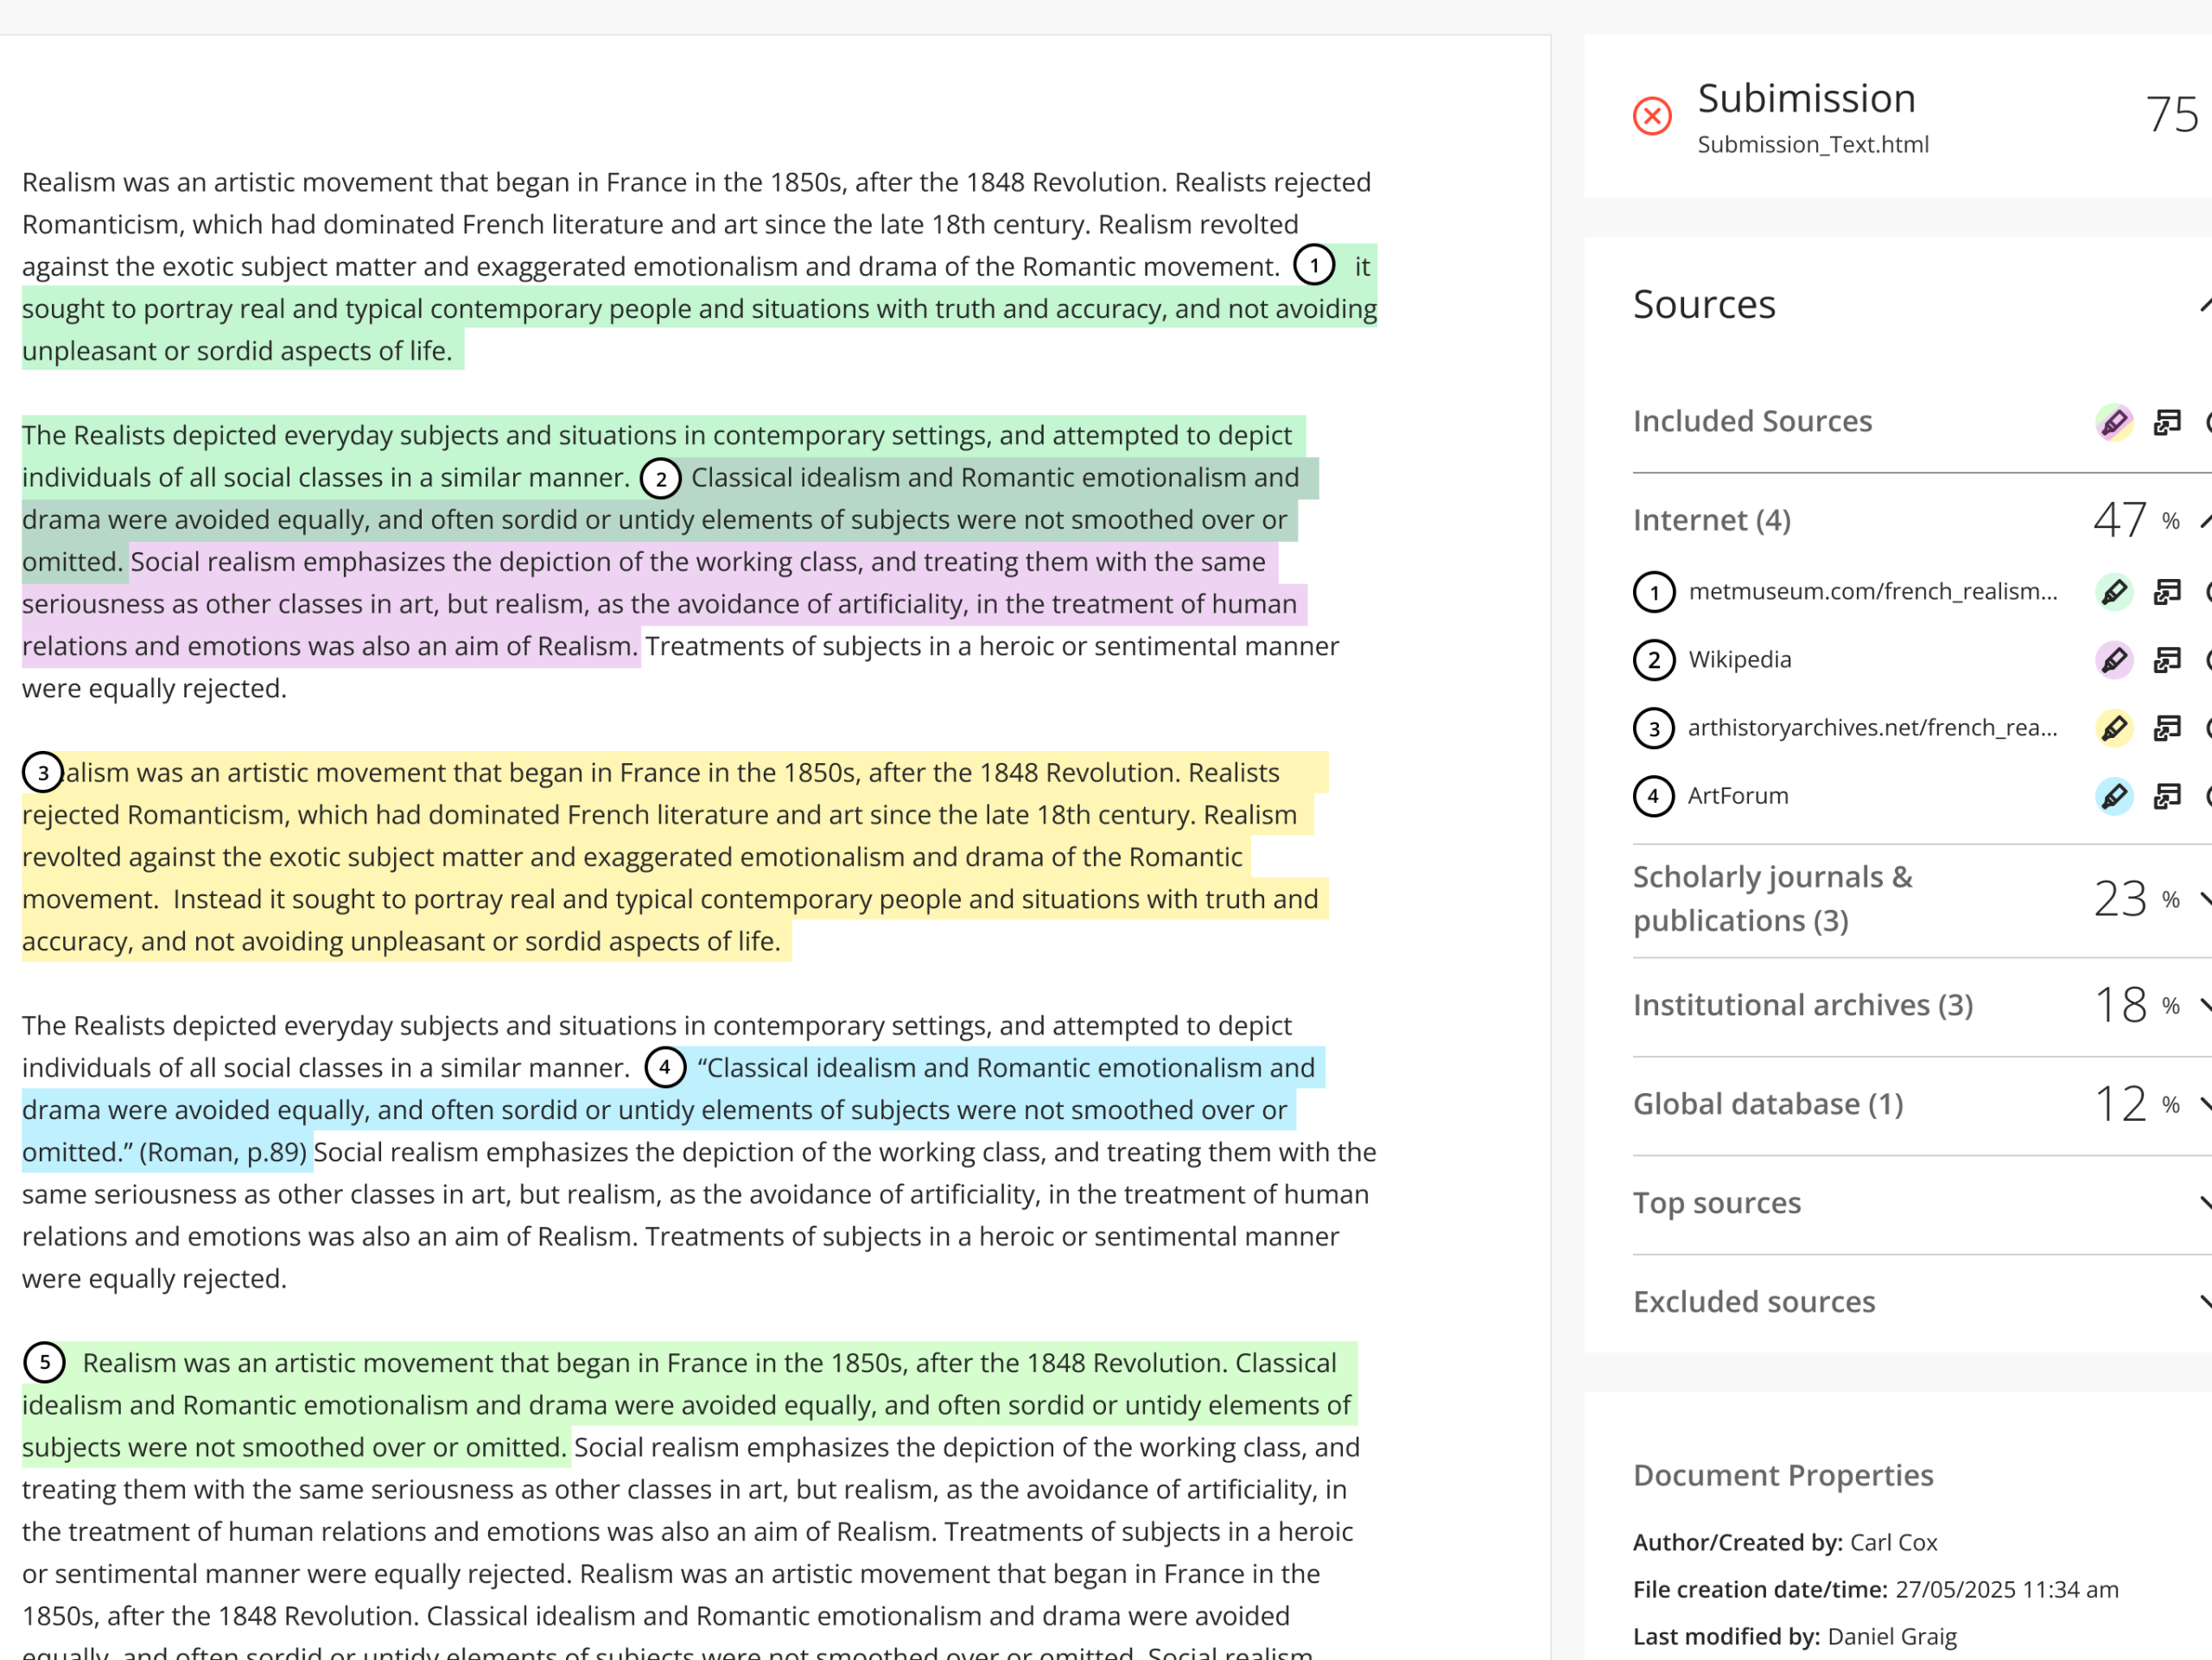Open the Wikipedia source in new window
The height and width of the screenshot is (1660, 2212).
(x=2166, y=660)
